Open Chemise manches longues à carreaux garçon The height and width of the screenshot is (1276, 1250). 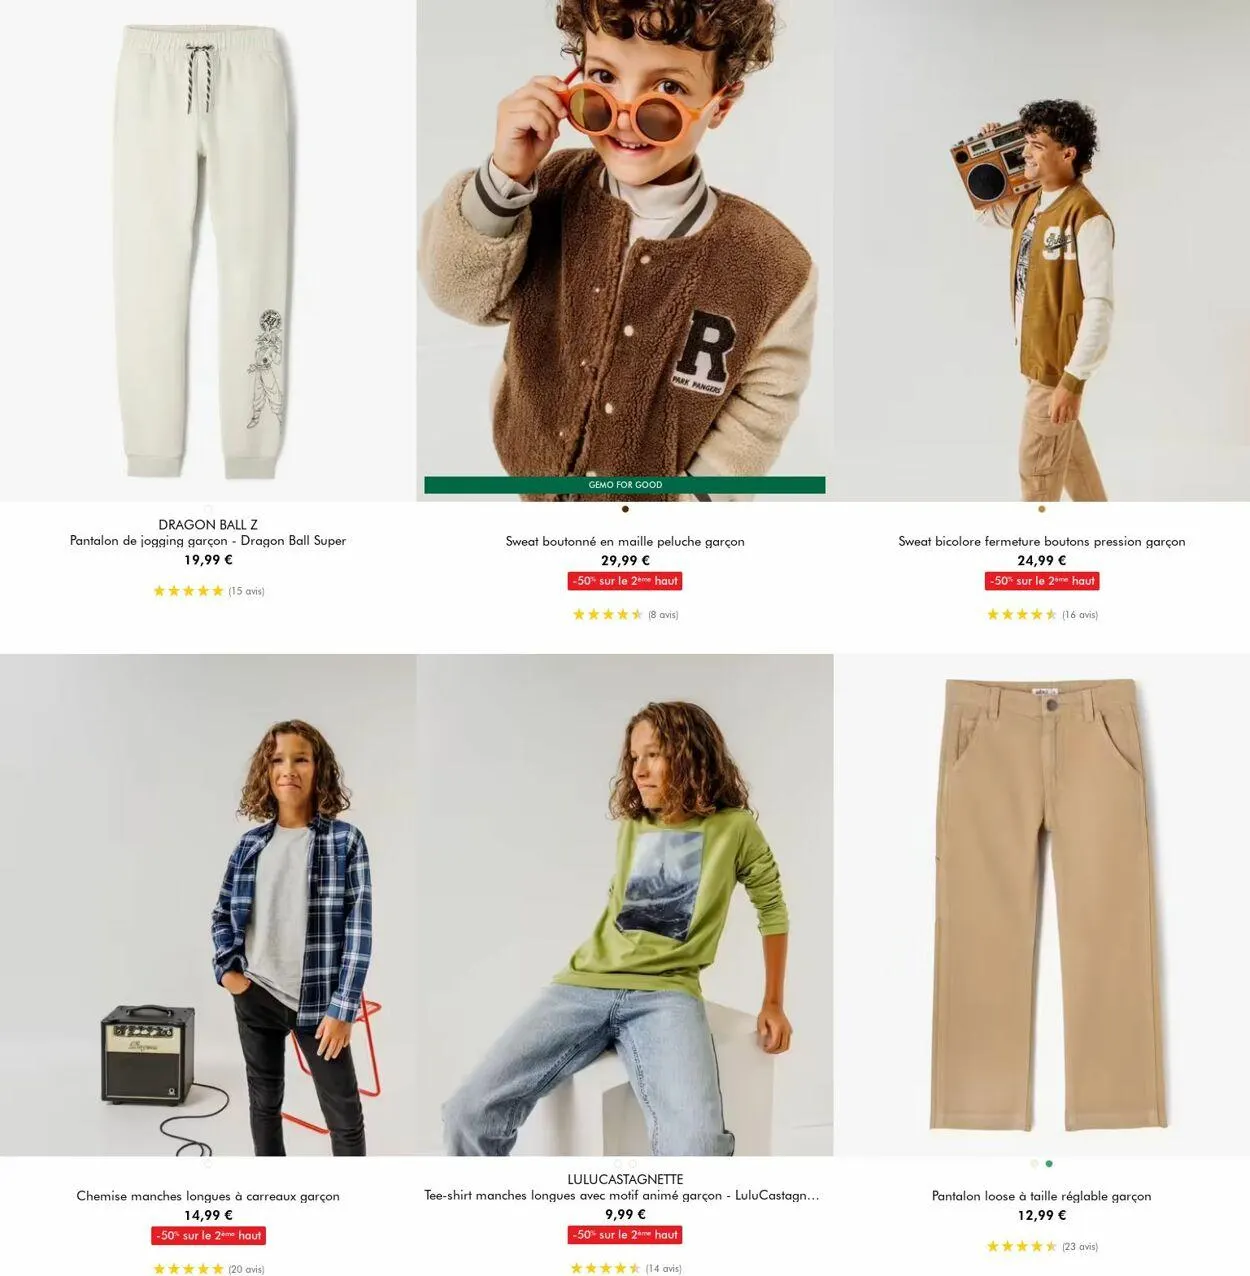tap(208, 1196)
